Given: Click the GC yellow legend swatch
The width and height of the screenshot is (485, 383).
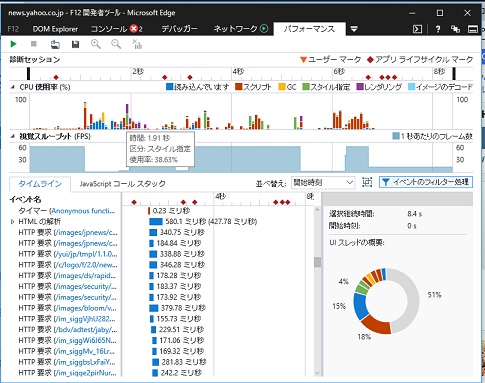Looking at the screenshot, I should [282, 87].
